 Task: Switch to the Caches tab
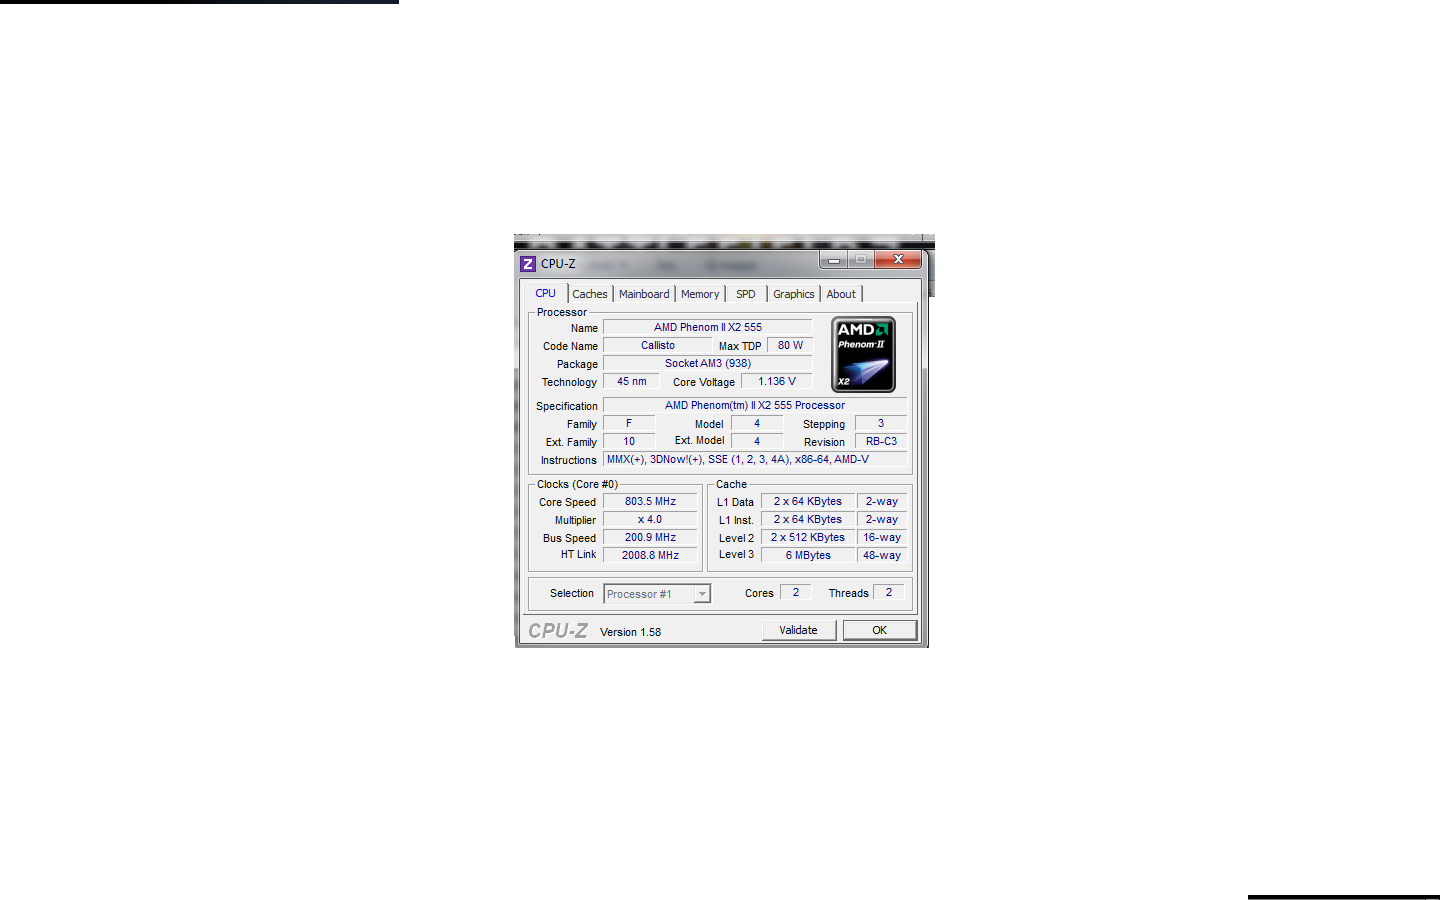pos(590,294)
